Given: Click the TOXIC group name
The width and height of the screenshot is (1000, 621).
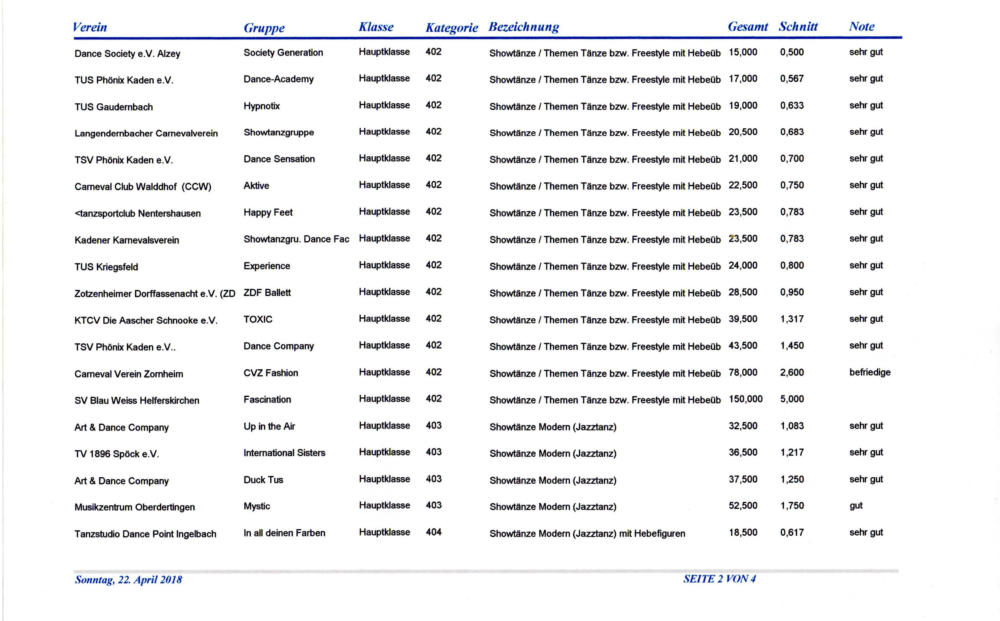Looking at the screenshot, I should pos(258,319).
